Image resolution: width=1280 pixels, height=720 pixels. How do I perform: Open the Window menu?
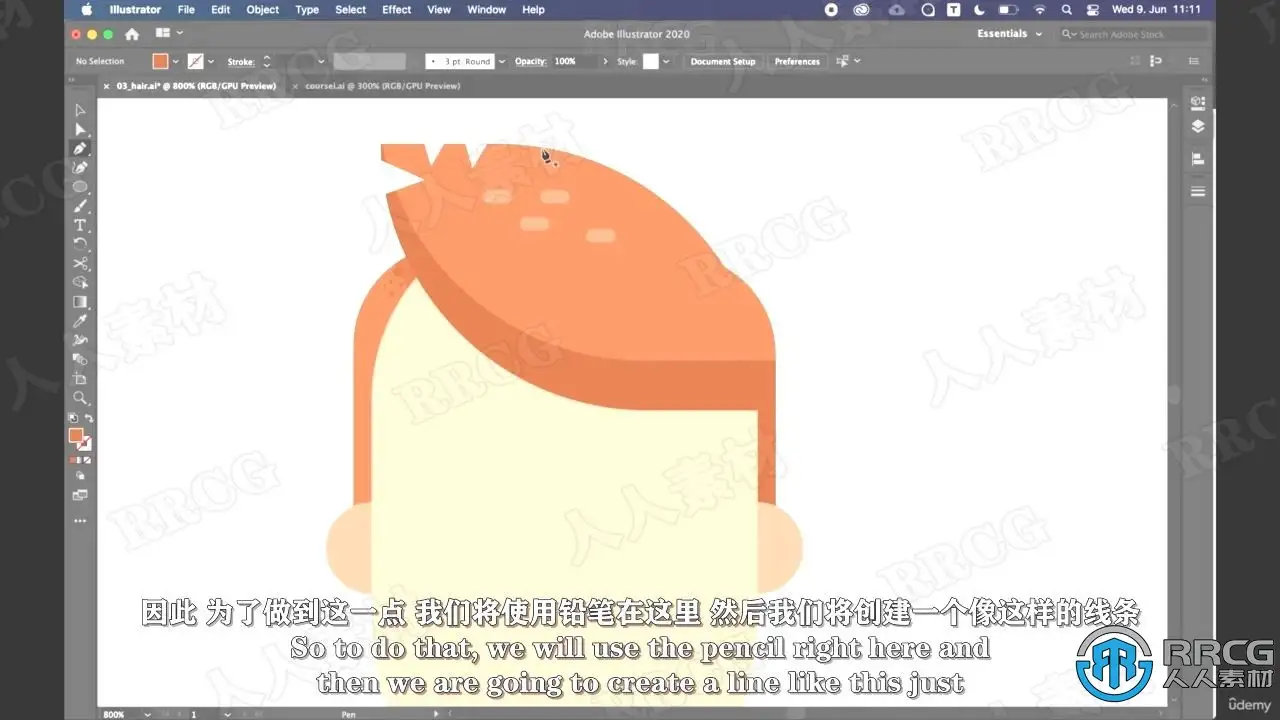pyautogui.click(x=487, y=10)
